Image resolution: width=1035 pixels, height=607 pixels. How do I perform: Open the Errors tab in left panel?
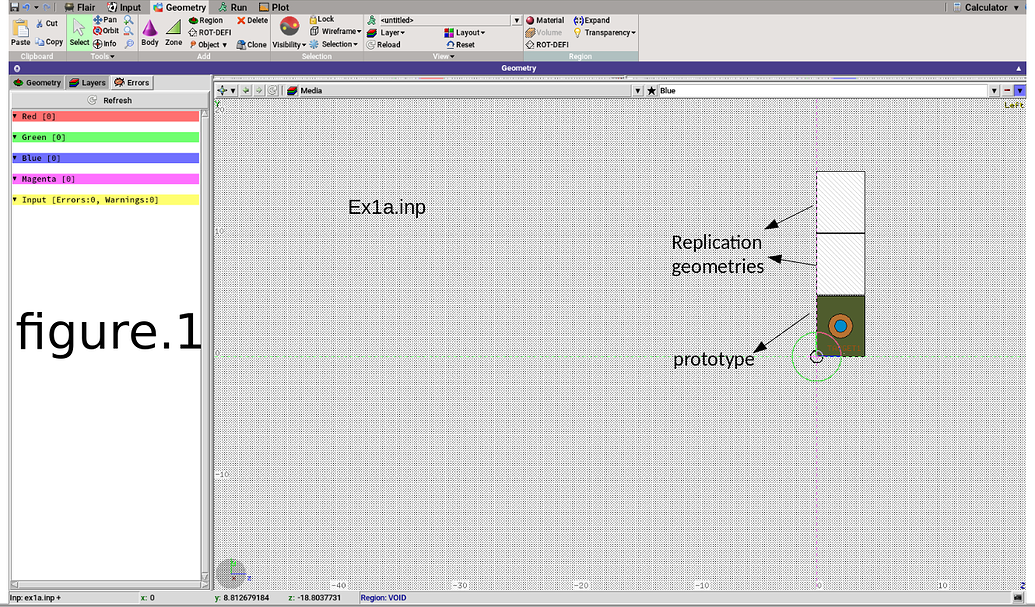click(x=131, y=83)
